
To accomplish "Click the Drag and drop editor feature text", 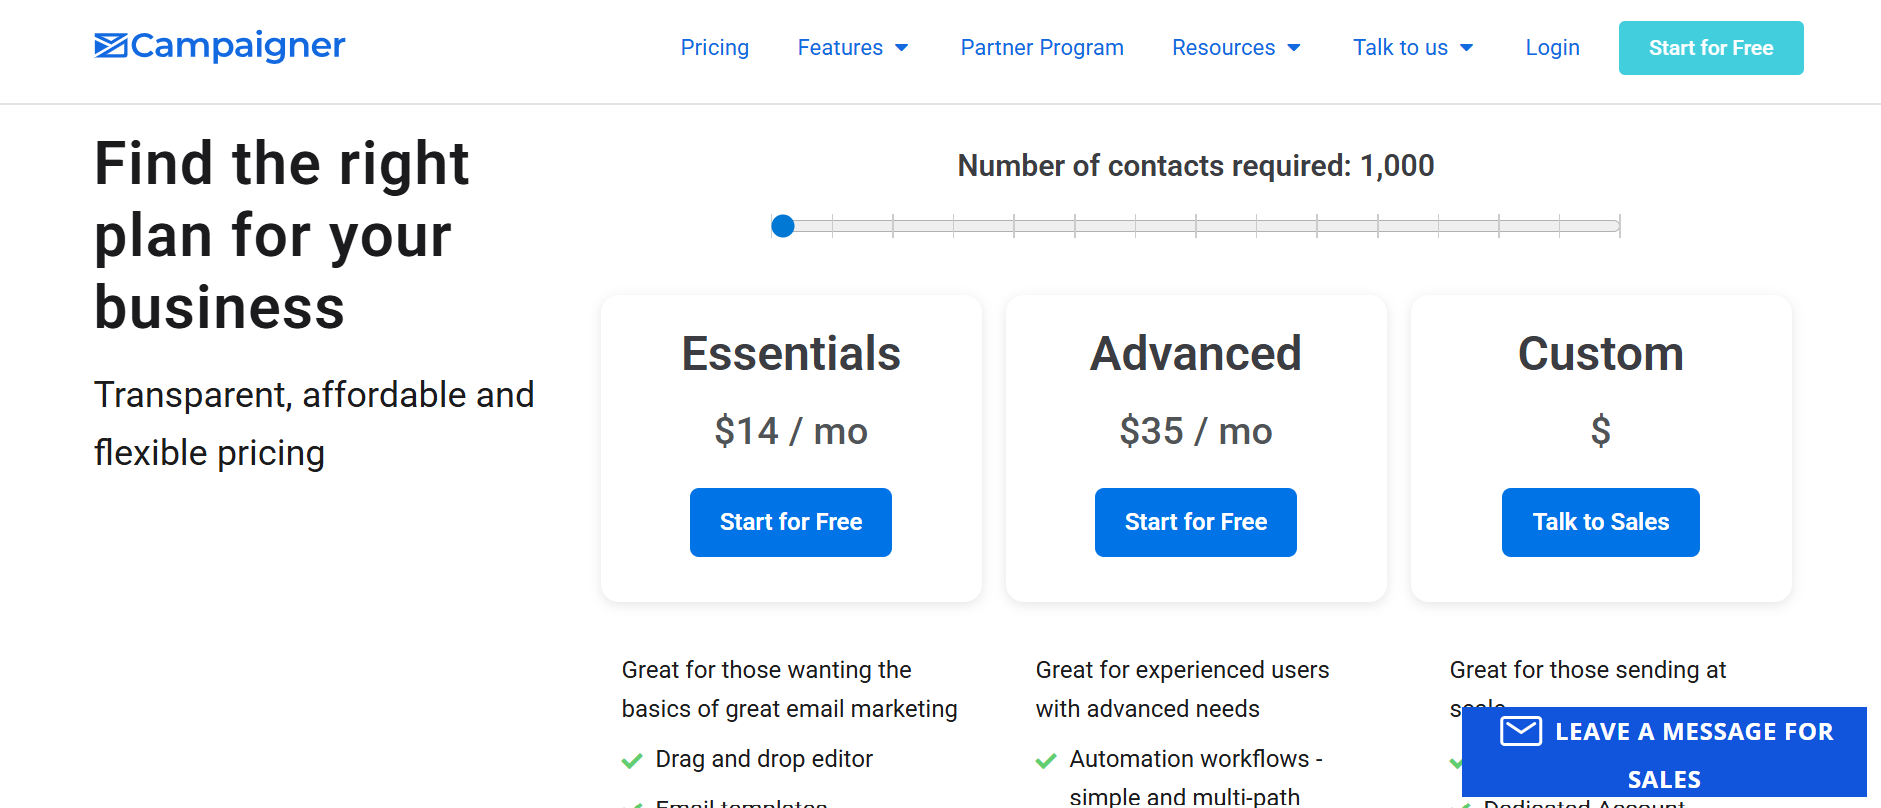I will pos(764,759).
